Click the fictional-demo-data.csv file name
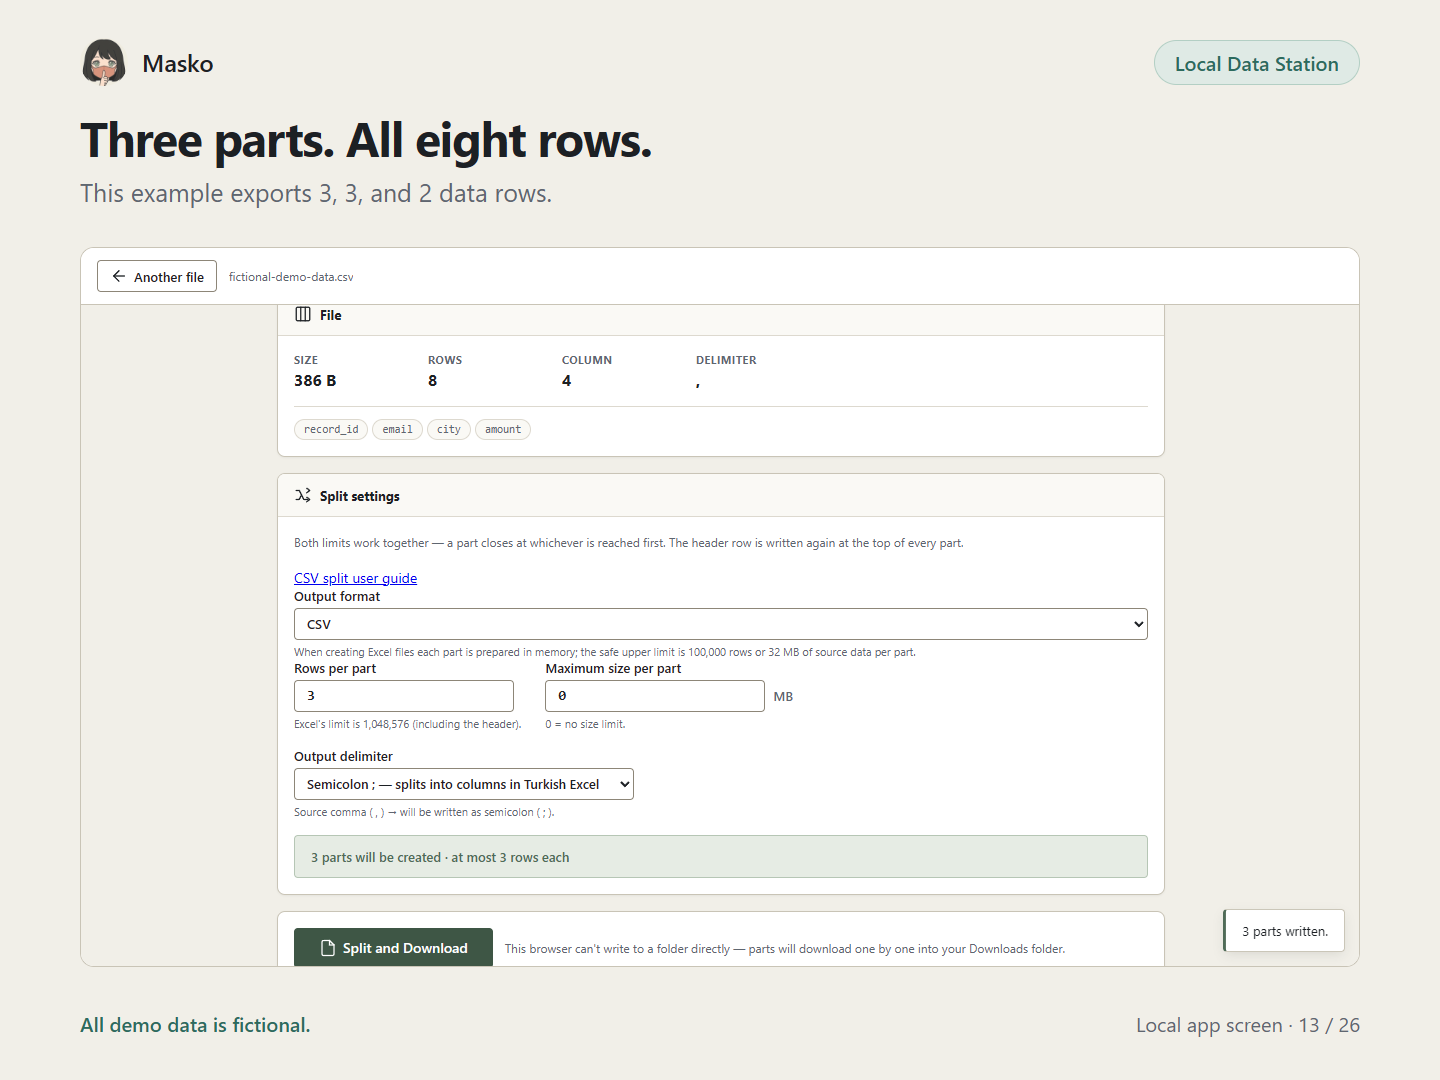 click(x=291, y=277)
